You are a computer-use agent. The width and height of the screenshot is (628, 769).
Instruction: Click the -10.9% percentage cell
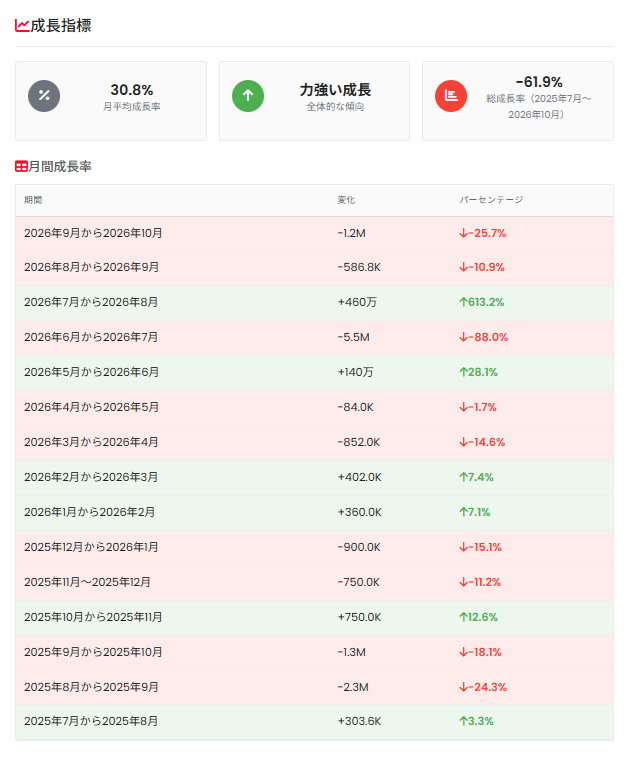tap(482, 268)
